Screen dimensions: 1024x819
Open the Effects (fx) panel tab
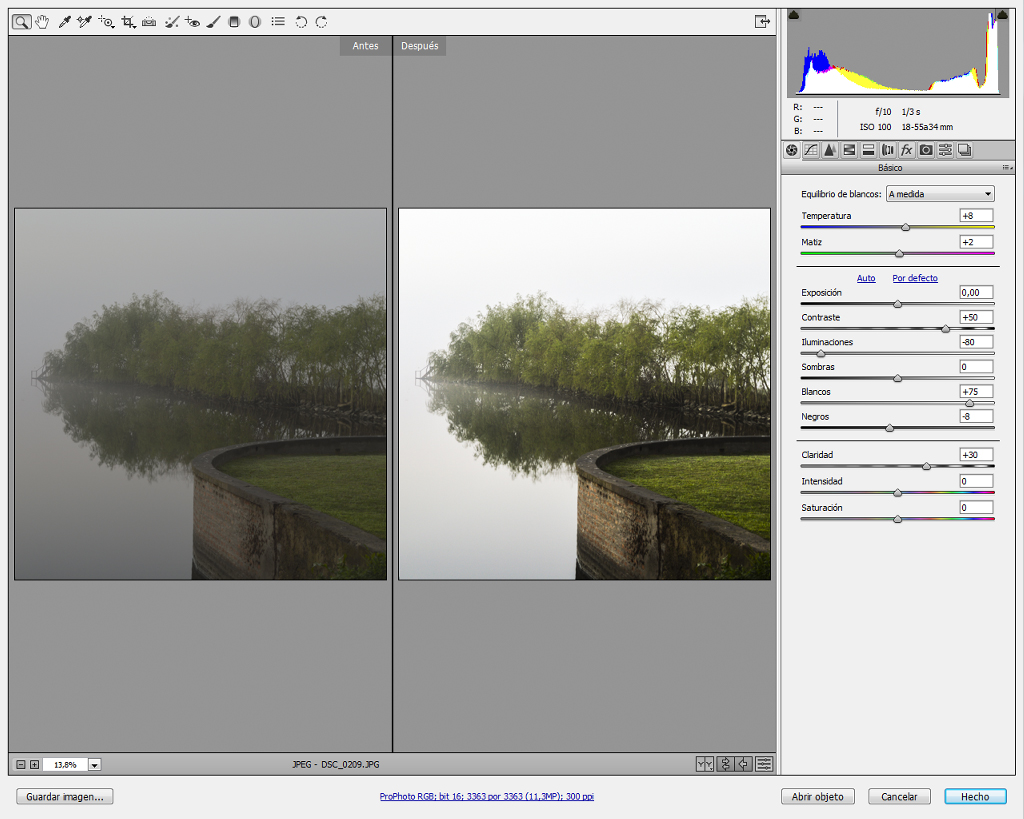906,150
